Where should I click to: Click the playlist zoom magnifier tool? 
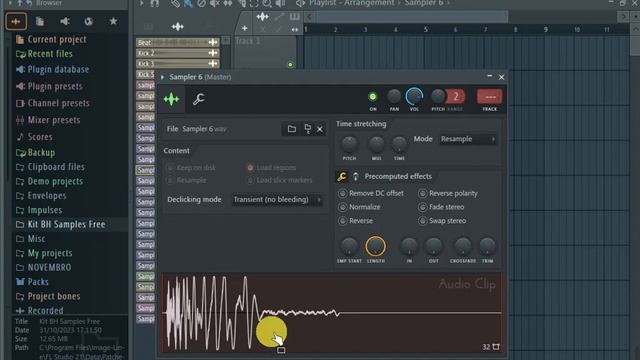coord(267,4)
